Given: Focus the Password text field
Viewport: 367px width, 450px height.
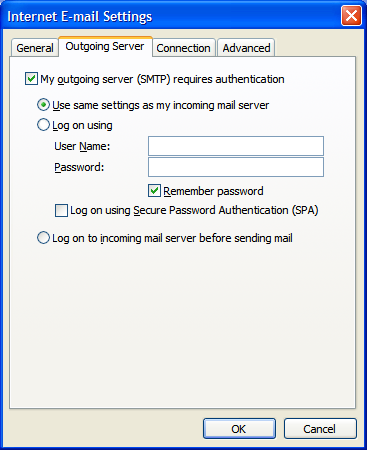Looking at the screenshot, I should pyautogui.click(x=236, y=167).
